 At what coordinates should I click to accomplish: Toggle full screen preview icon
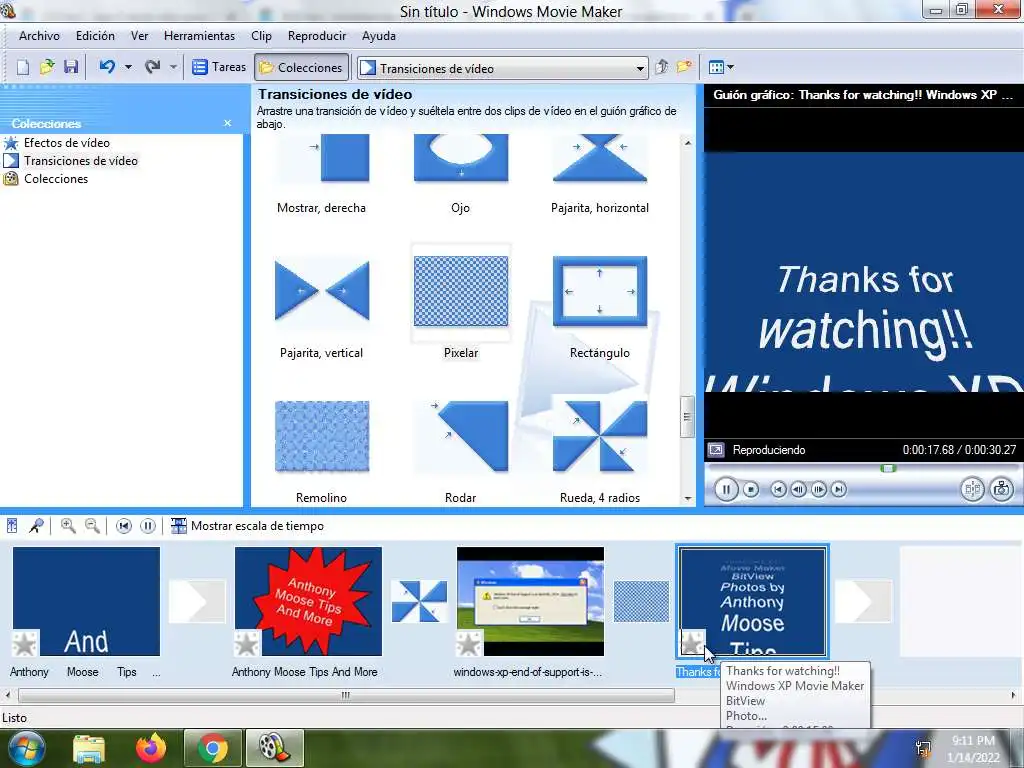[x=716, y=450]
